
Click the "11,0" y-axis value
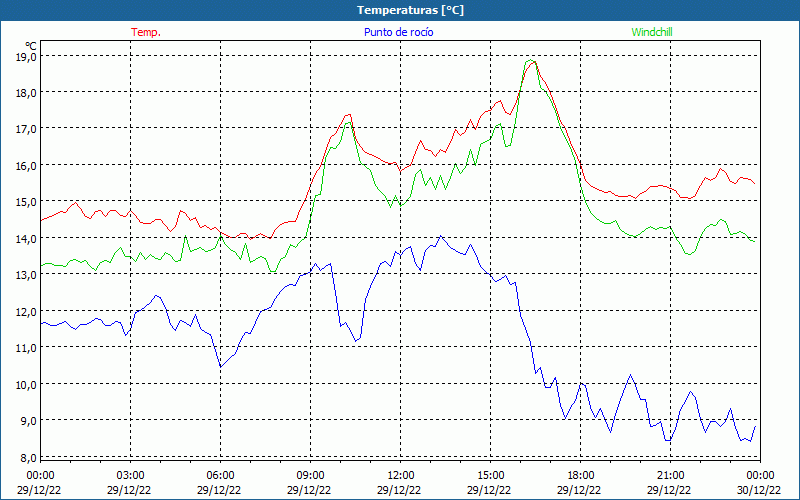26,348
